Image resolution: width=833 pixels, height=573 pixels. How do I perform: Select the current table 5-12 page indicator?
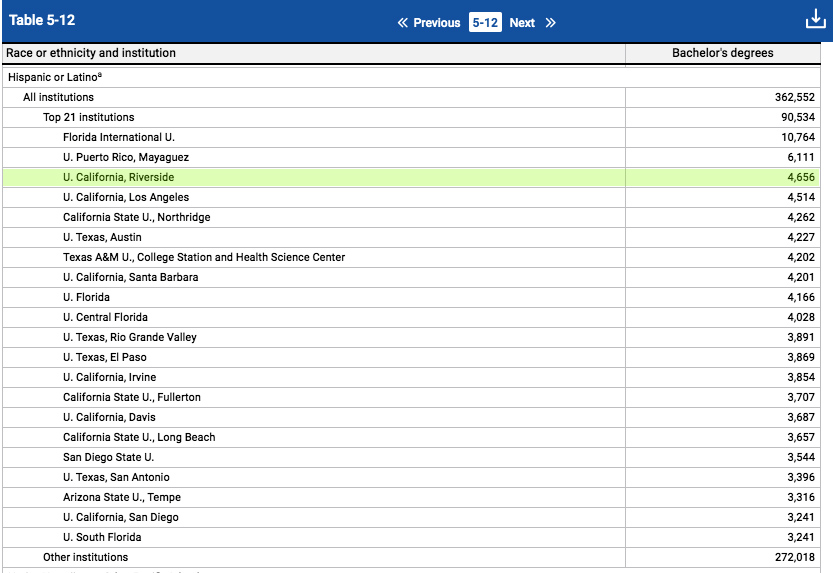coord(485,23)
